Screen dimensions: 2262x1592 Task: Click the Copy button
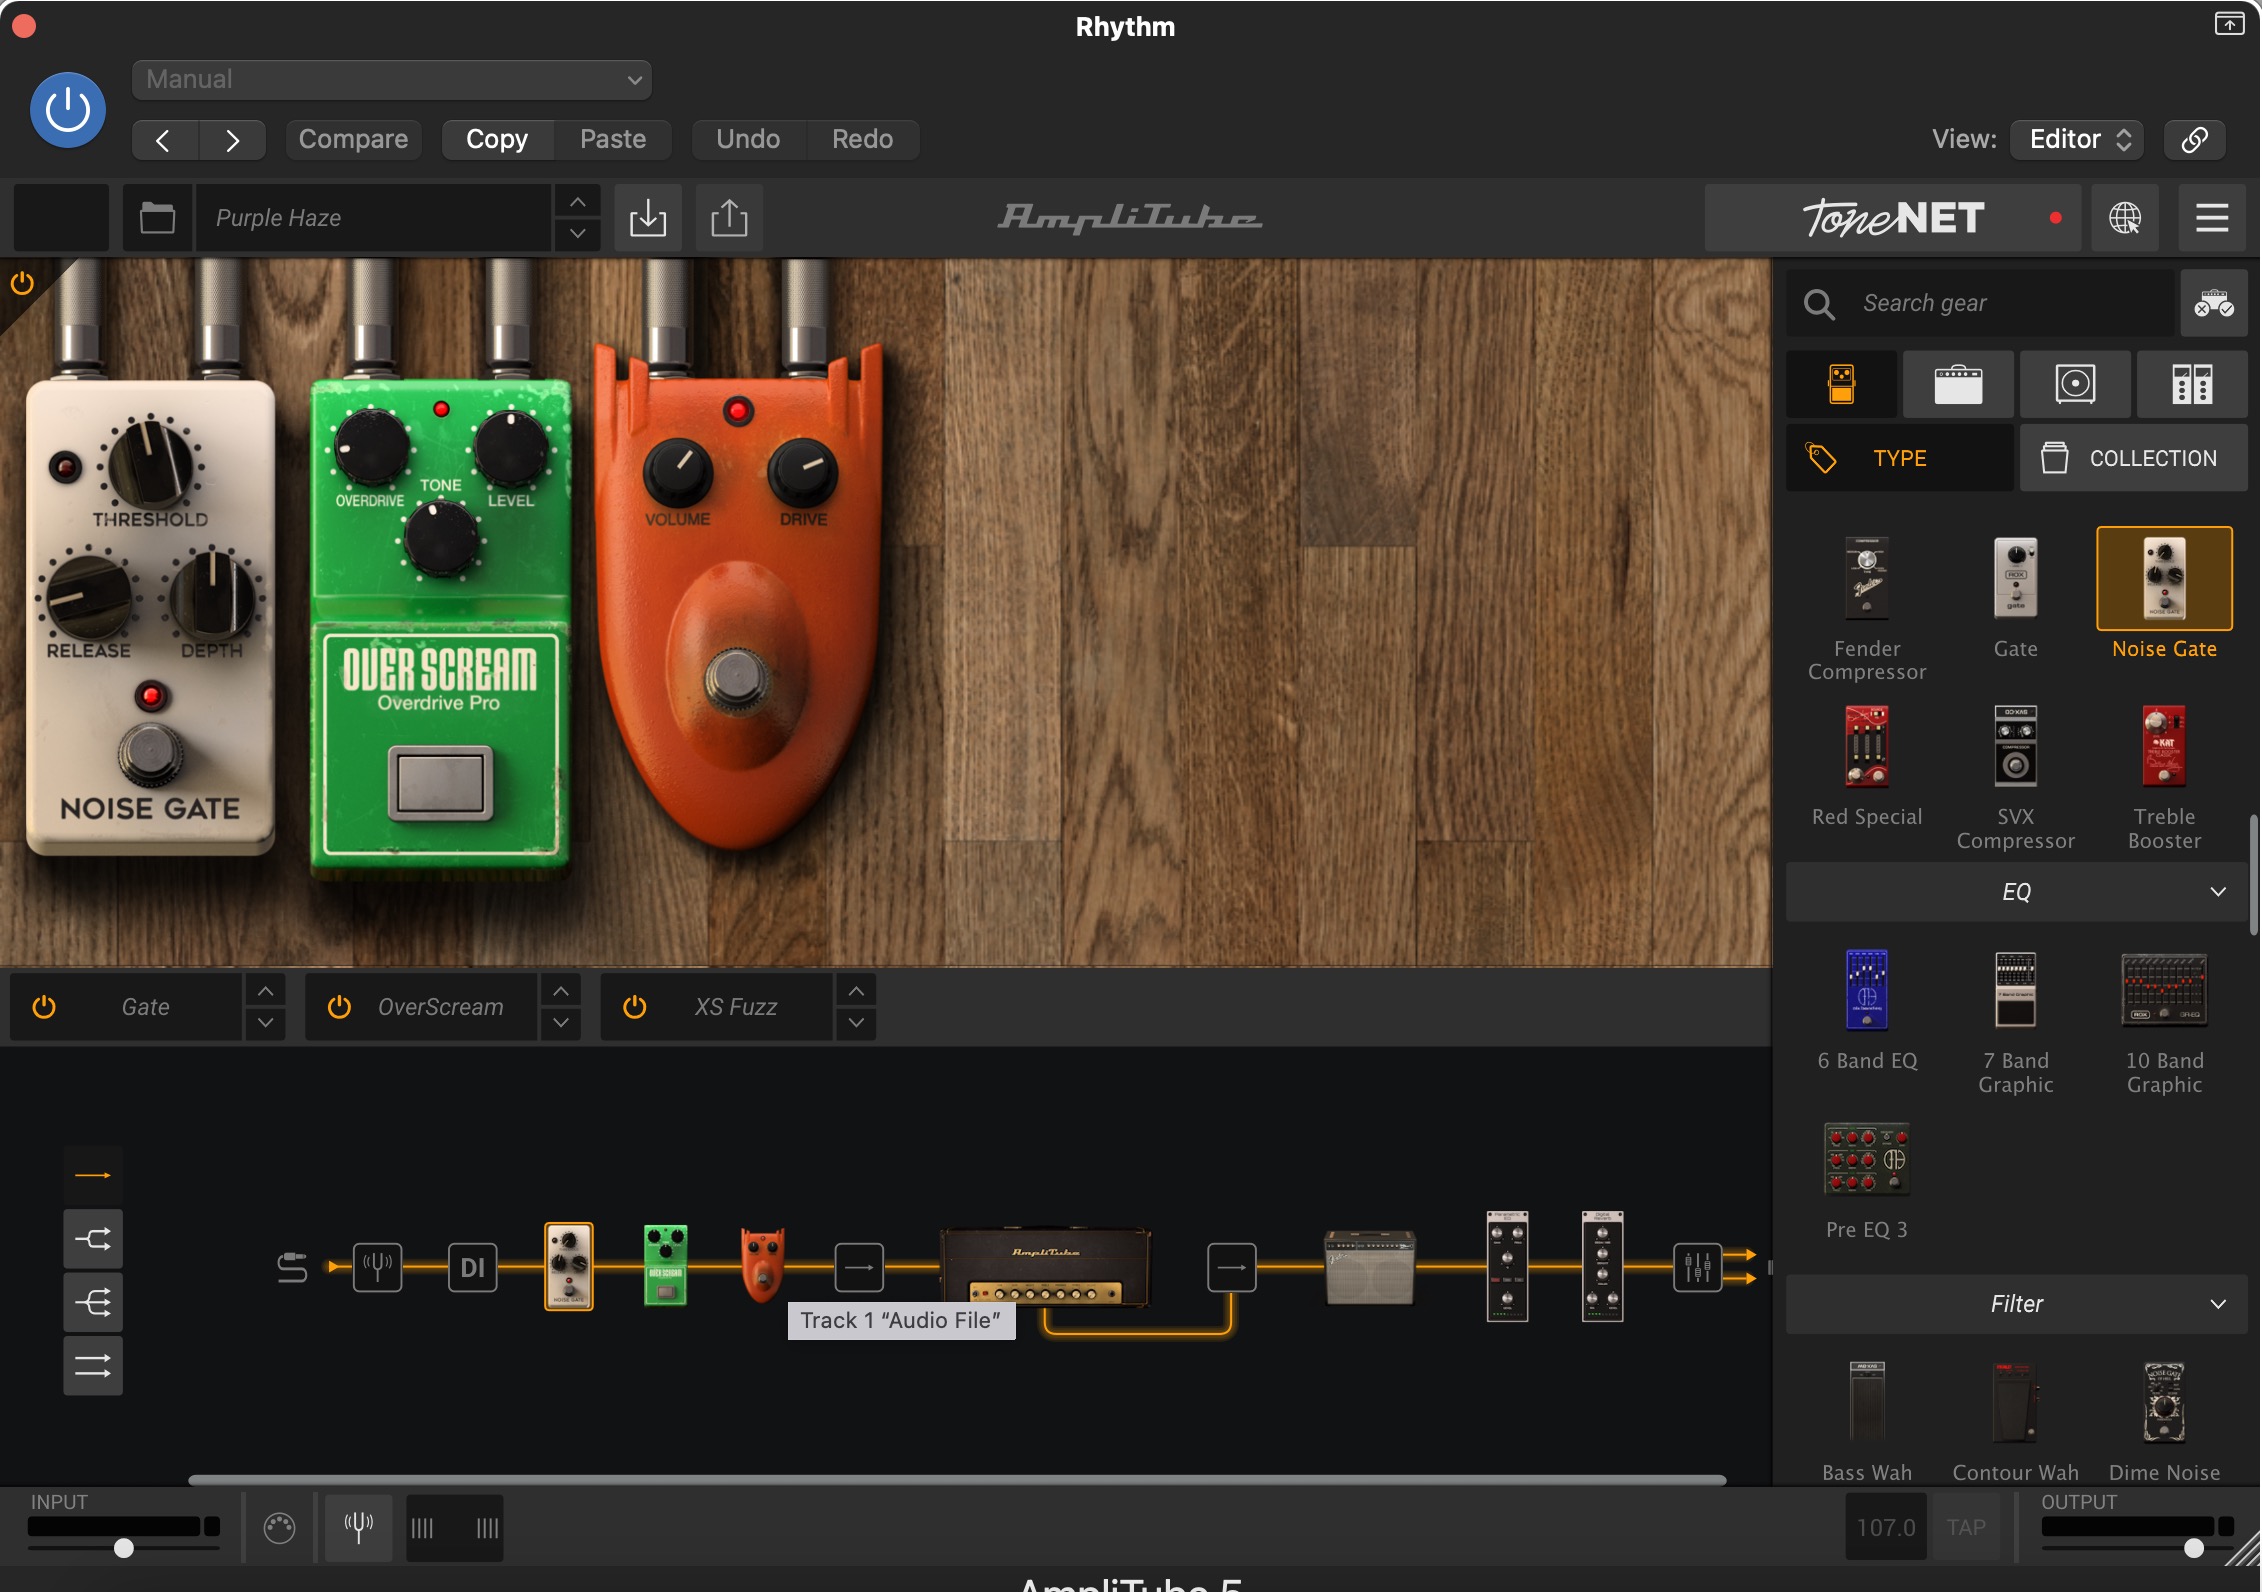497,140
